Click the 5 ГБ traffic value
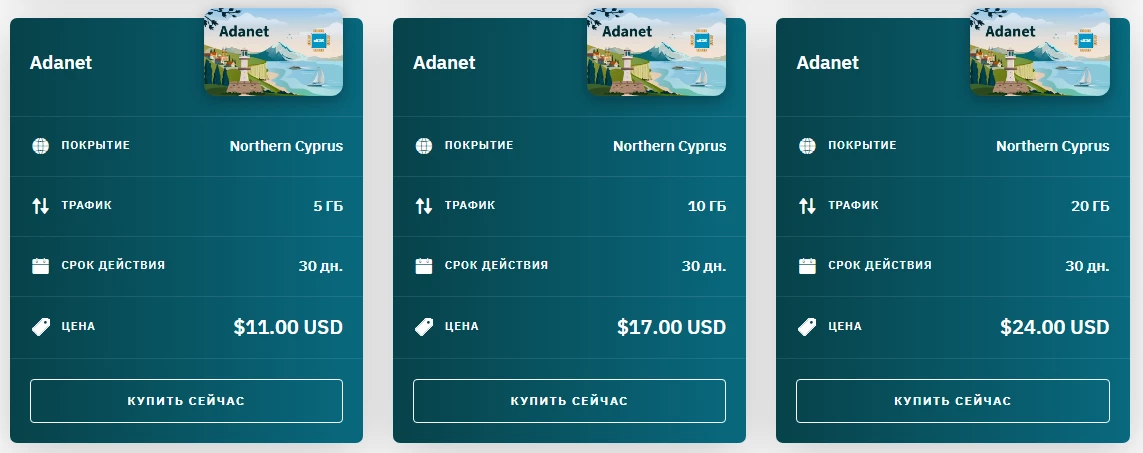Screen dimensions: 1143x453 [328, 206]
